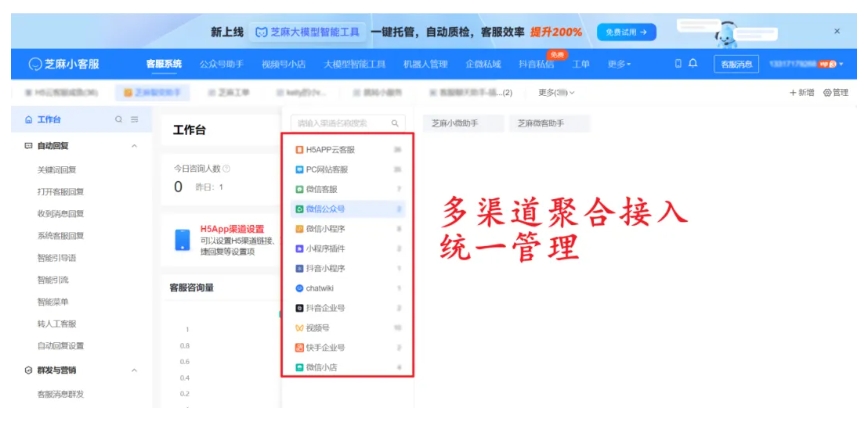Screen dimensions: 865x425
Task: Click the blue phone icon beside H5App渠道设置
Action: pos(182,240)
